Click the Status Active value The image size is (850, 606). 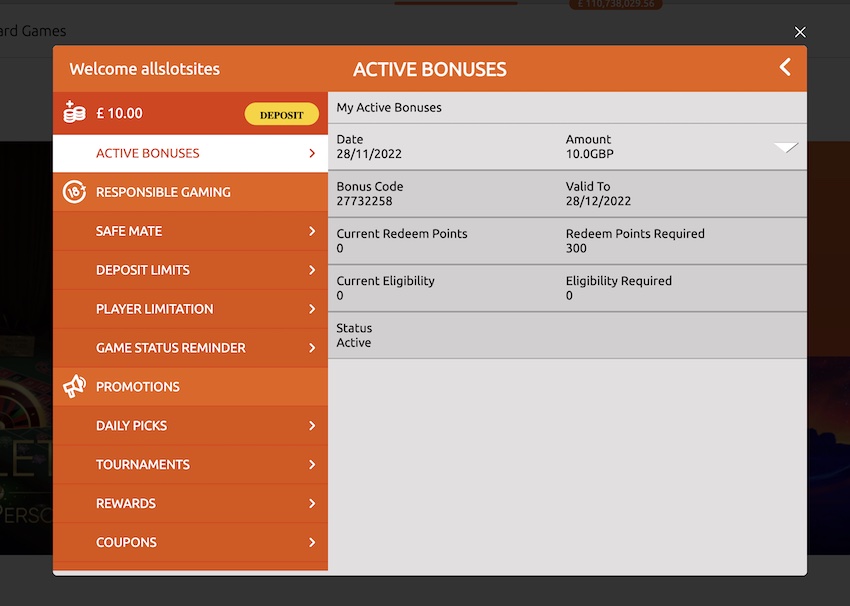pos(353,343)
